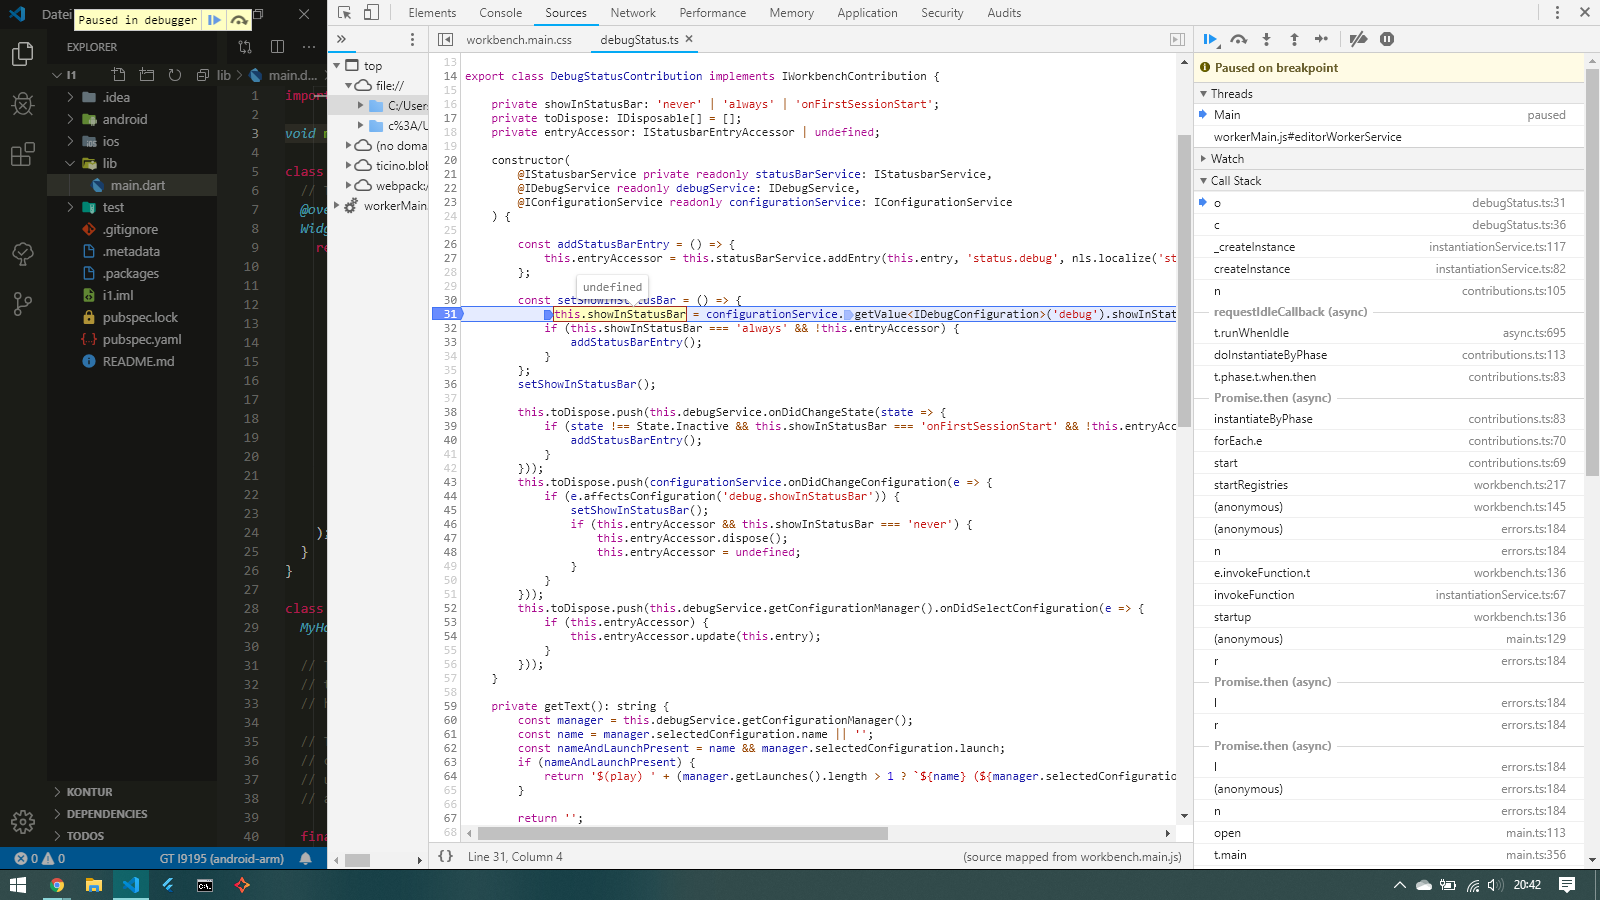Viewport: 1600px width, 900px height.
Task: Switch to the Network tab in DevTools
Action: [633, 13]
